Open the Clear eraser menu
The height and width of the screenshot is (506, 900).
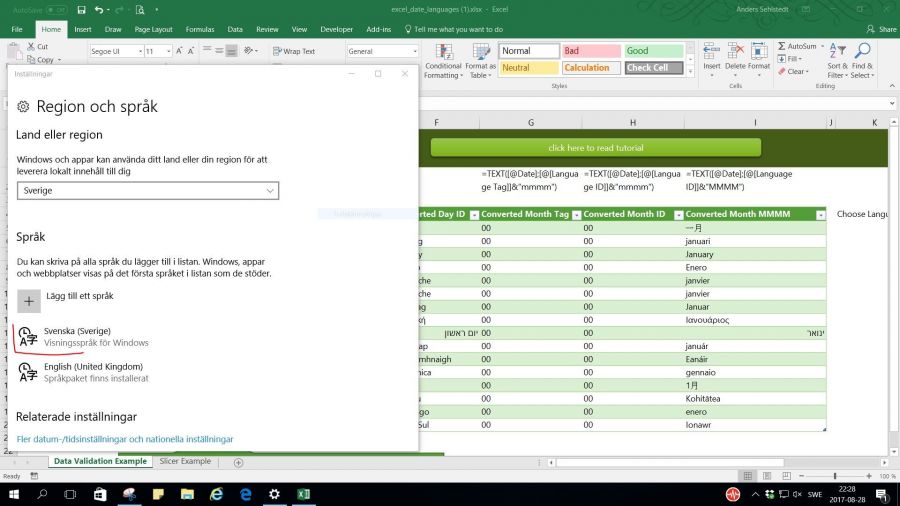point(793,72)
